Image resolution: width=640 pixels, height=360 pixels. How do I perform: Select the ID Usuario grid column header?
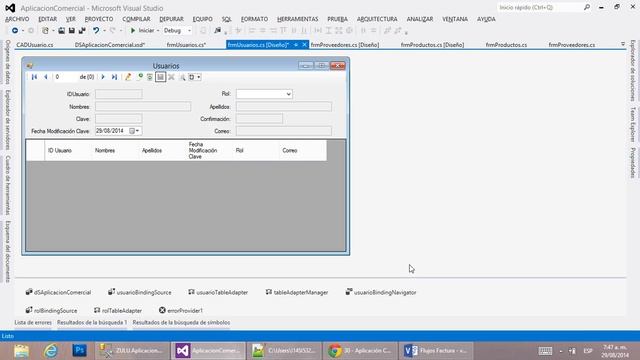(68, 150)
